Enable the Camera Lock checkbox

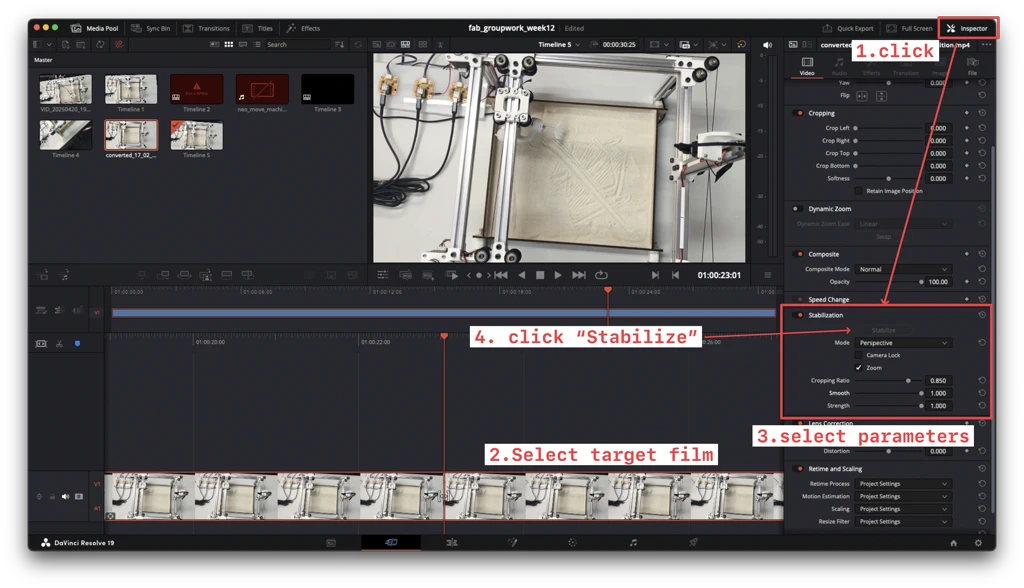(x=859, y=355)
